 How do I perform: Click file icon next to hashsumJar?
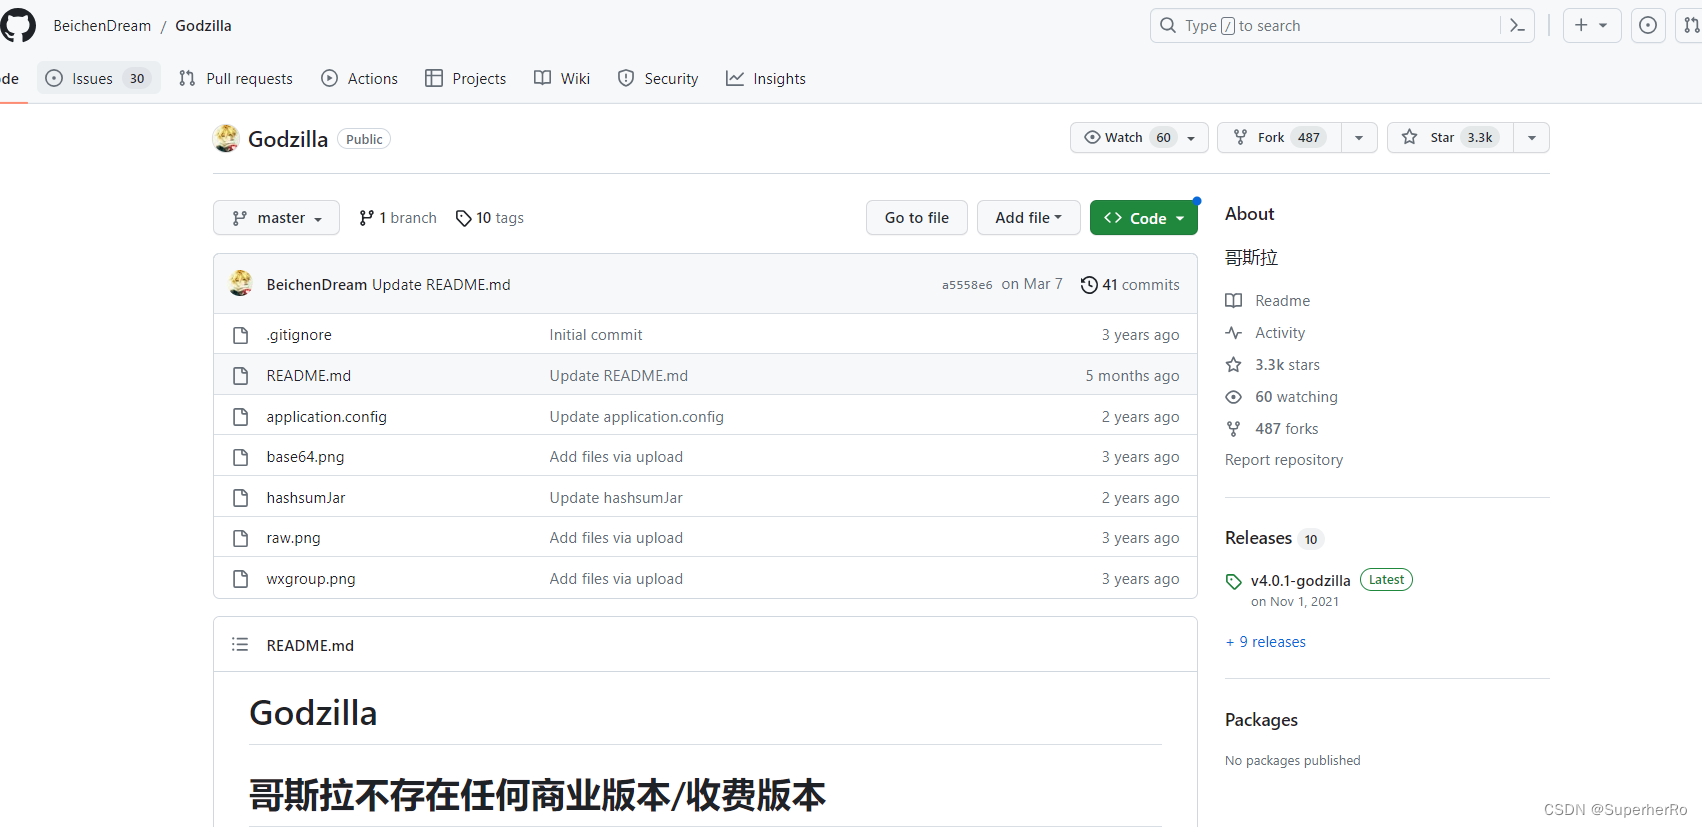click(x=240, y=498)
